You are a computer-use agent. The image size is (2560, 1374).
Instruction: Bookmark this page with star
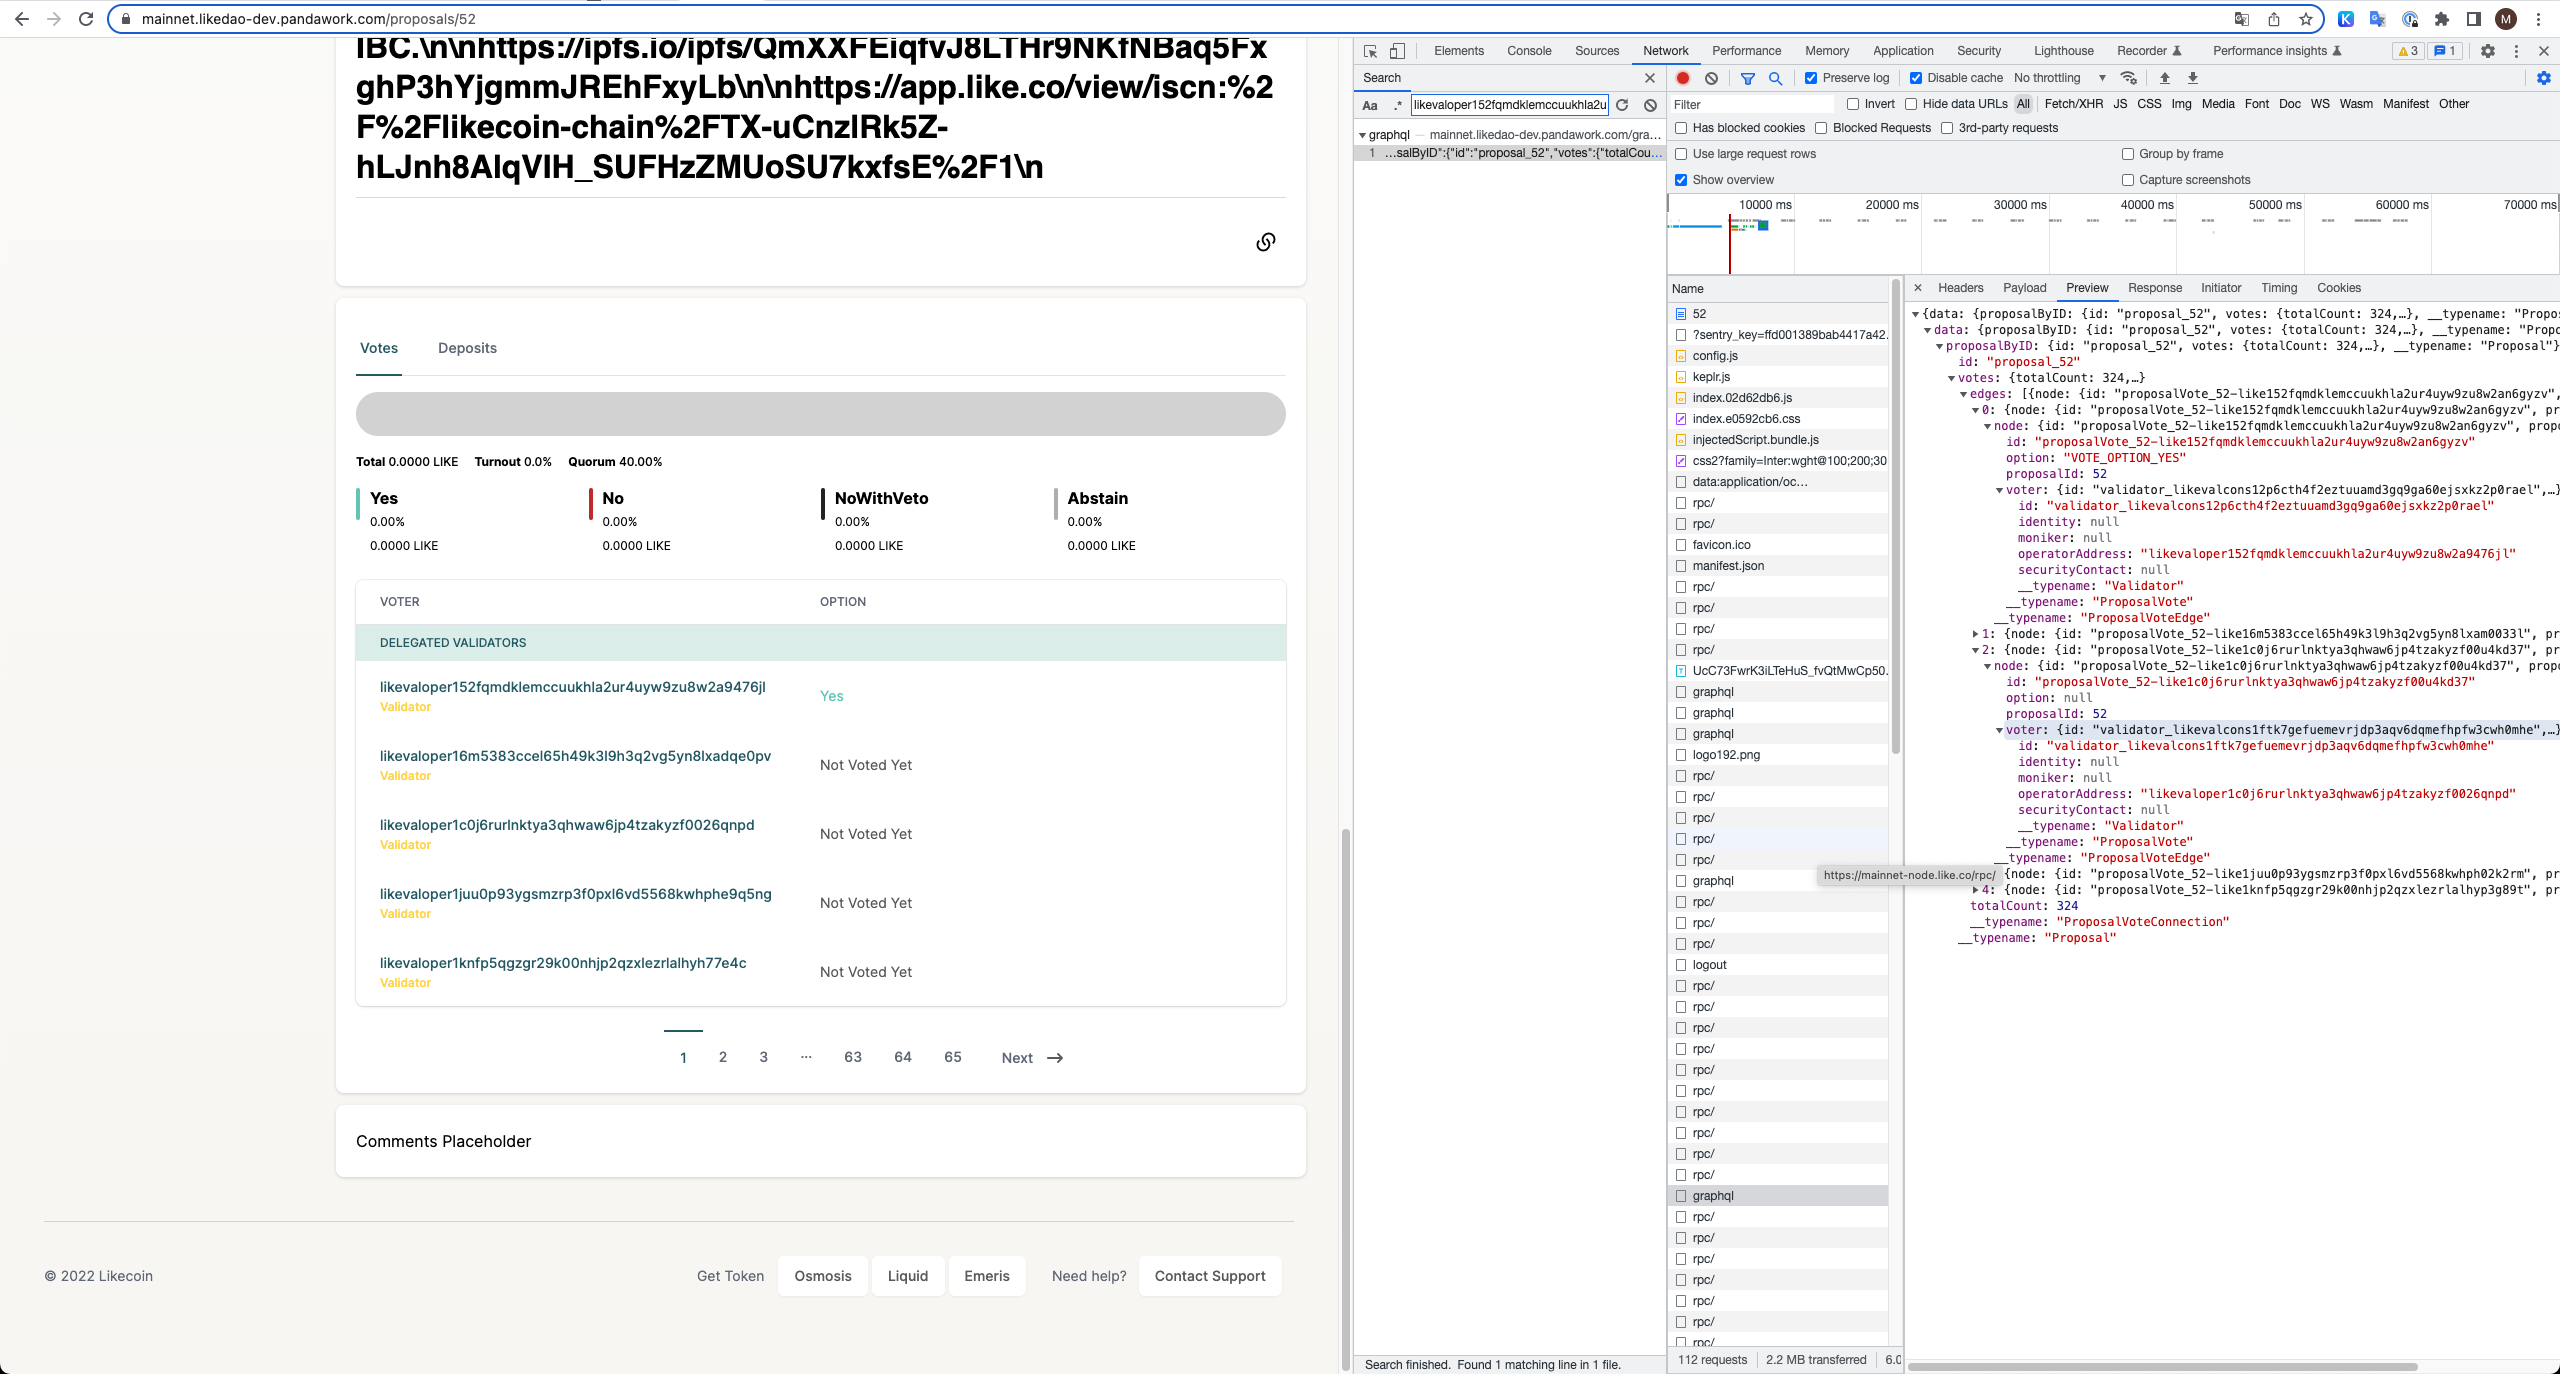(x=2305, y=19)
